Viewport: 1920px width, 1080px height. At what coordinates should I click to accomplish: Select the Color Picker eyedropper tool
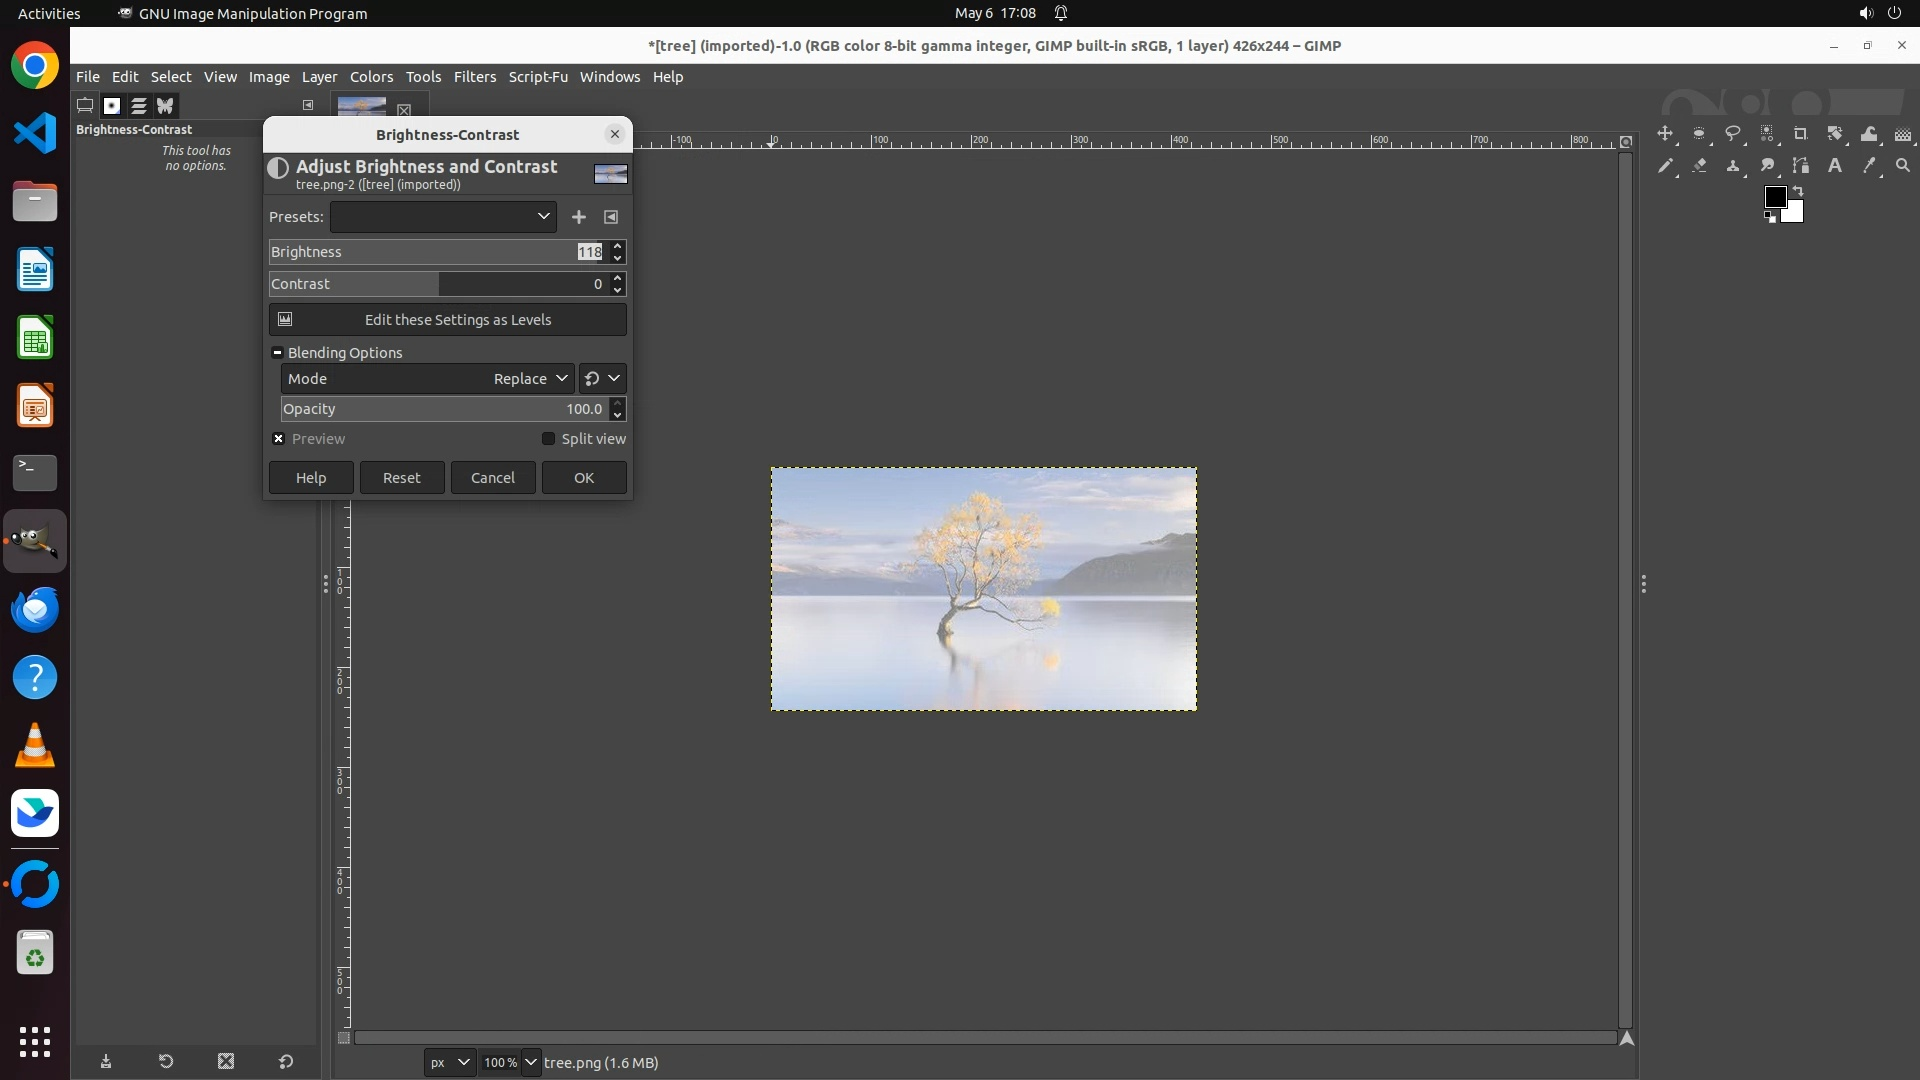pyautogui.click(x=1869, y=166)
